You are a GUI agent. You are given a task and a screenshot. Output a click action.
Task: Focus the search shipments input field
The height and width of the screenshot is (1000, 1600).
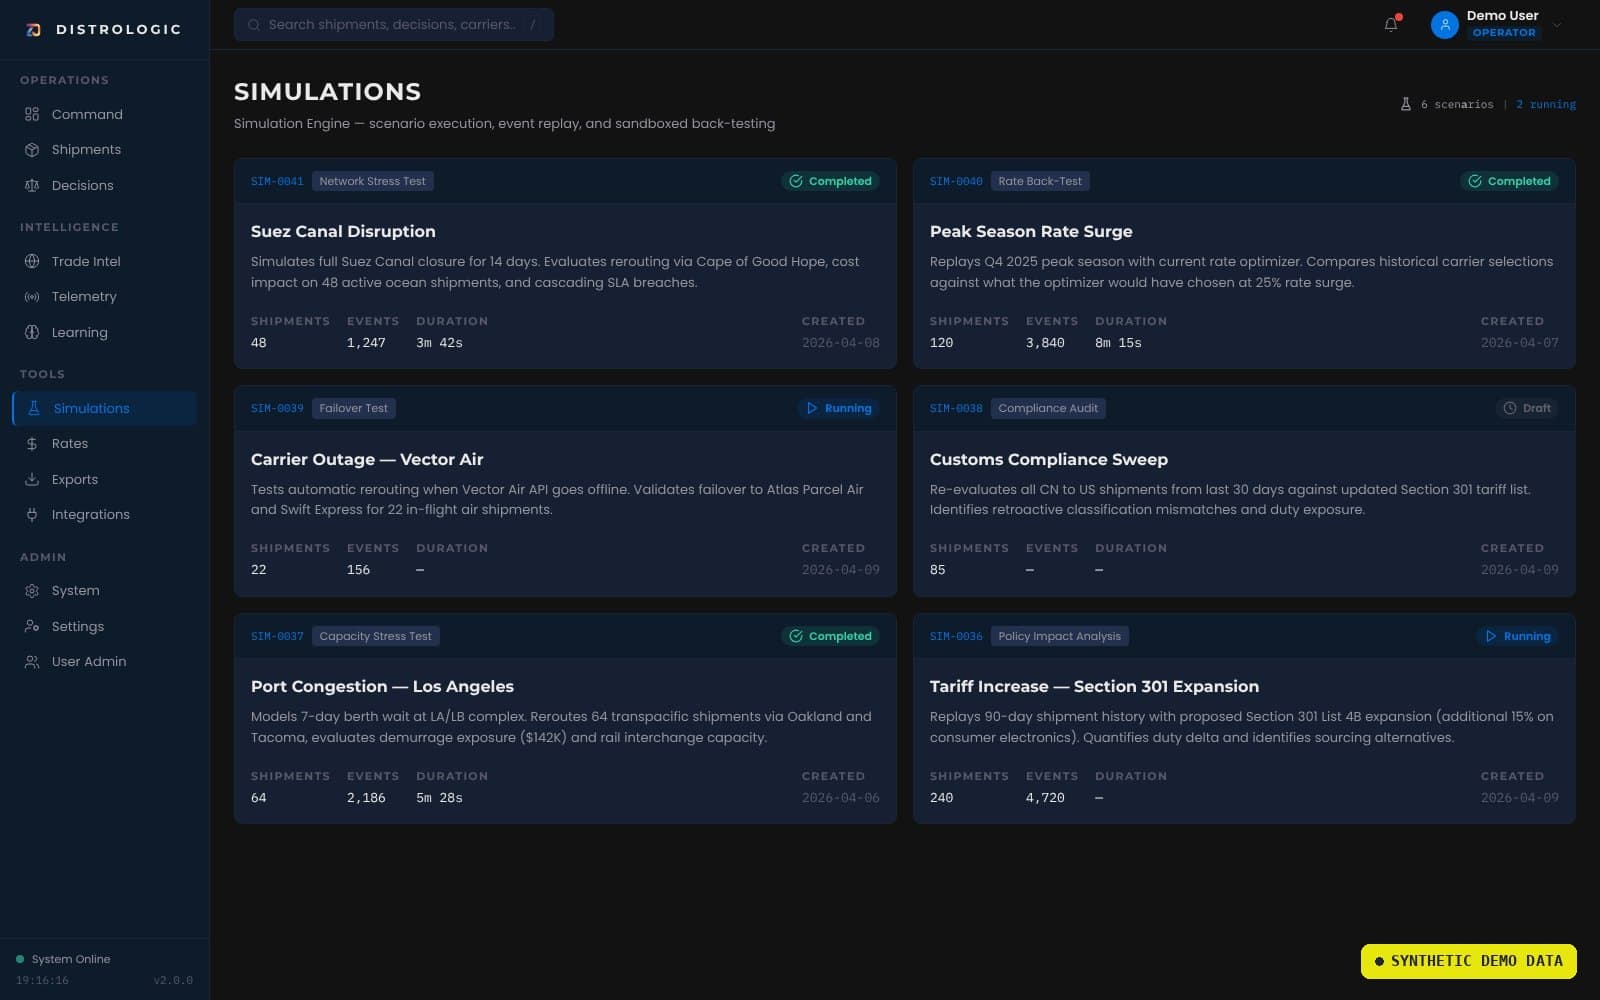[394, 24]
